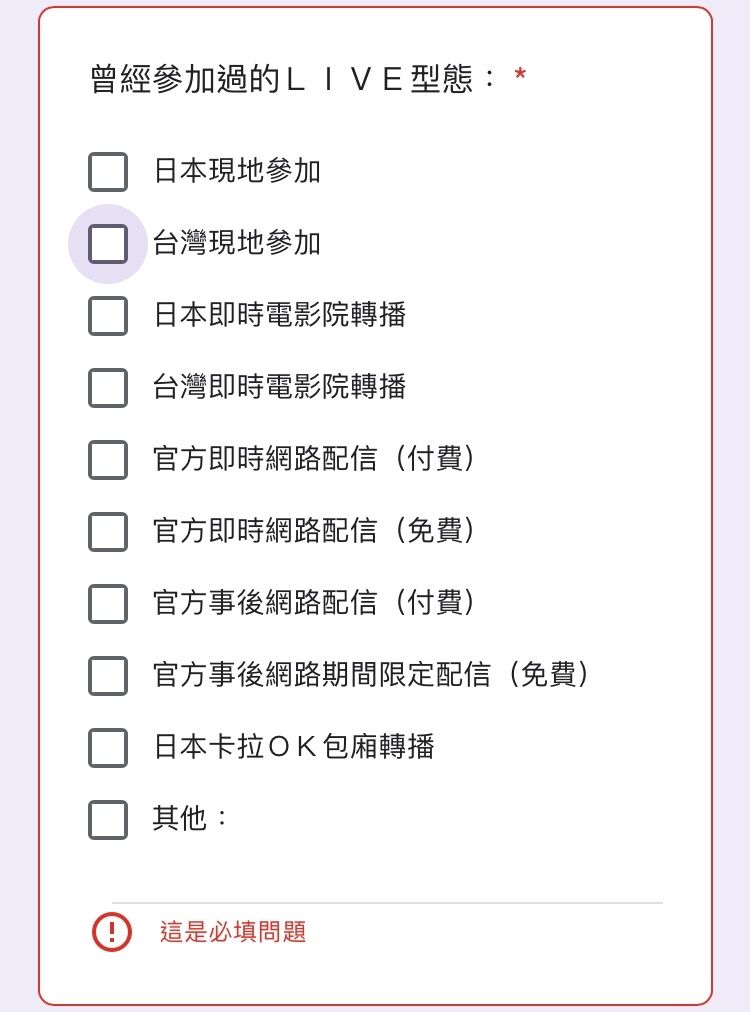750x1012 pixels.
Task: Check 官方事後網路期間限定配信（免費） box
Action: [108, 676]
